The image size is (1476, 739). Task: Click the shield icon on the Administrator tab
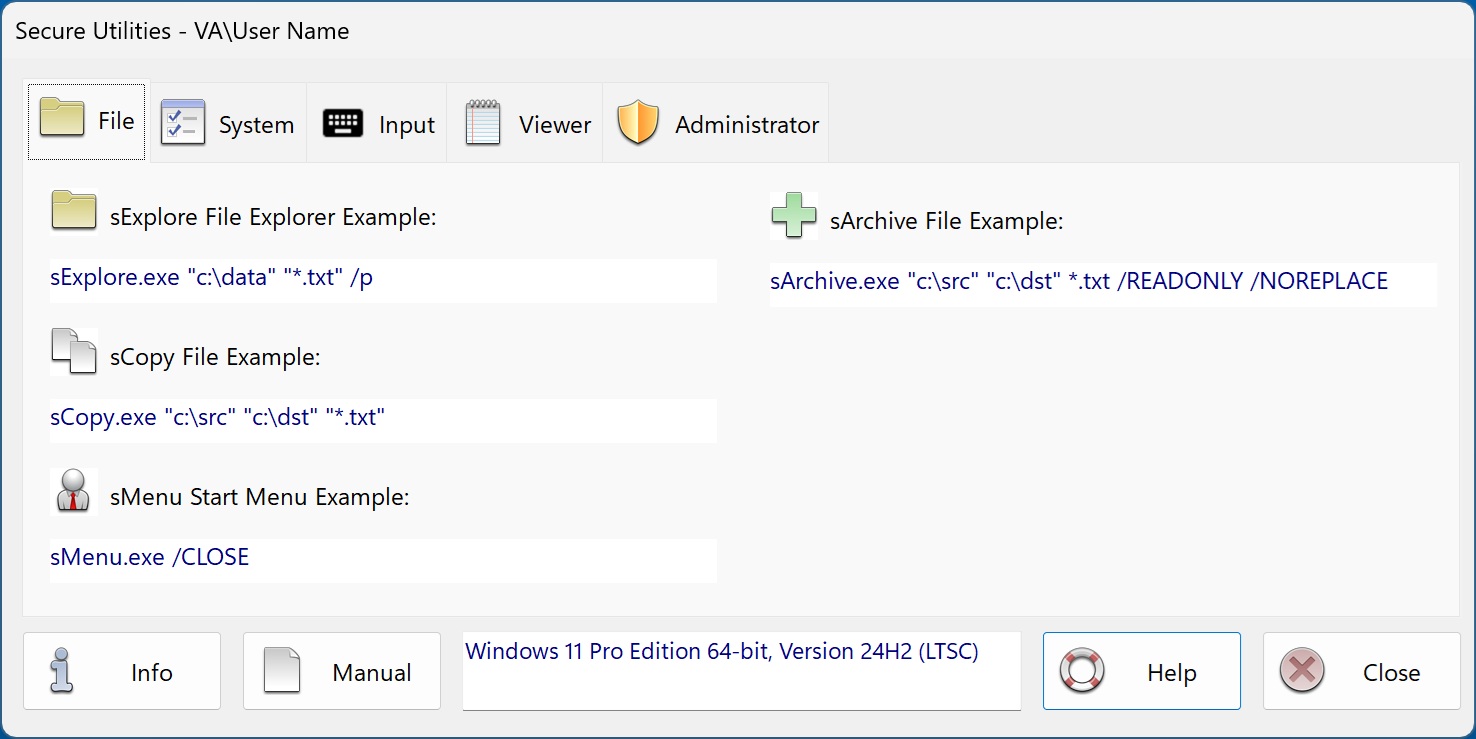click(x=639, y=122)
